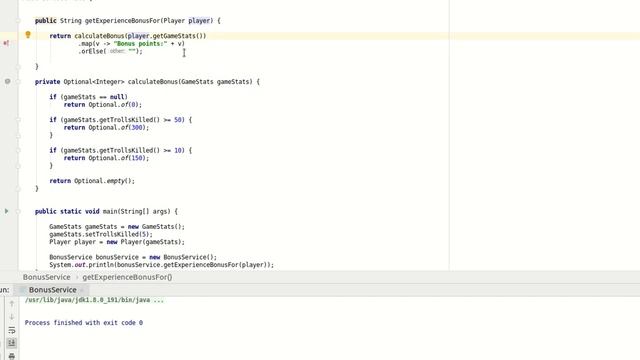Click the lambda gutter marker beside .map line
Viewport: 640px width, 360px height.
point(6,43)
